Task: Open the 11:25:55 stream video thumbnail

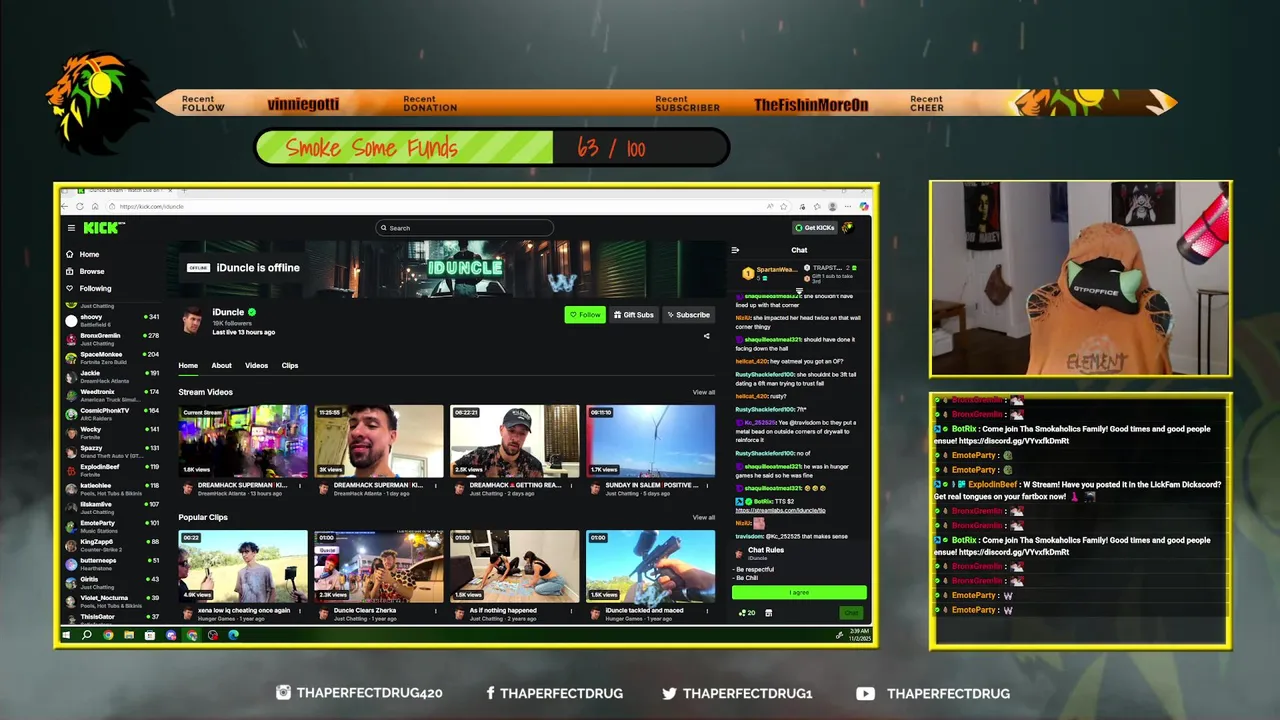Action: pyautogui.click(x=379, y=441)
